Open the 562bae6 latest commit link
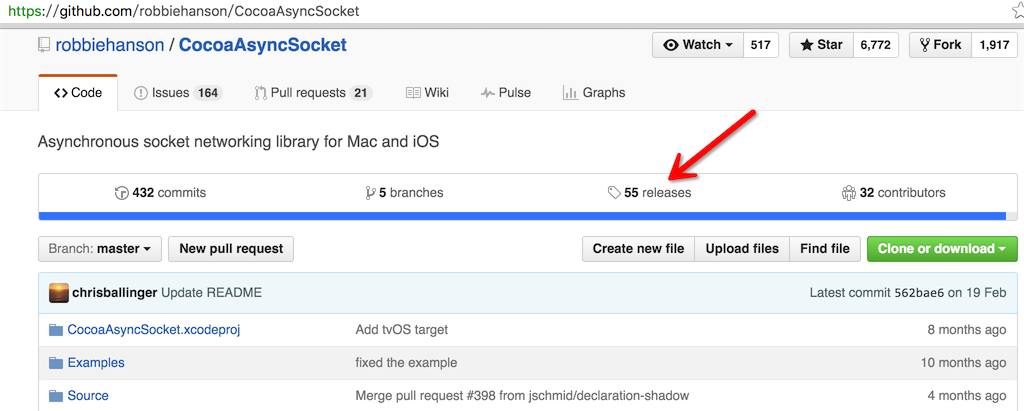Screen dimensions: 1024x411 click(919, 293)
